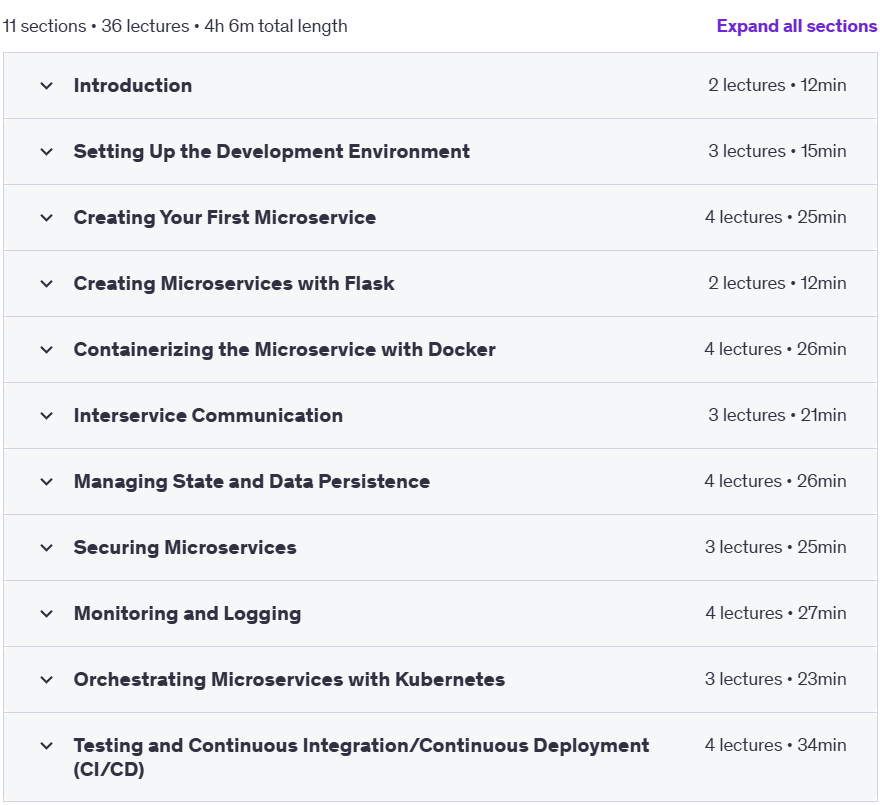Click Interservice Communication 3 lectures 21min label
This screenshot has width=880, height=805.
(777, 415)
